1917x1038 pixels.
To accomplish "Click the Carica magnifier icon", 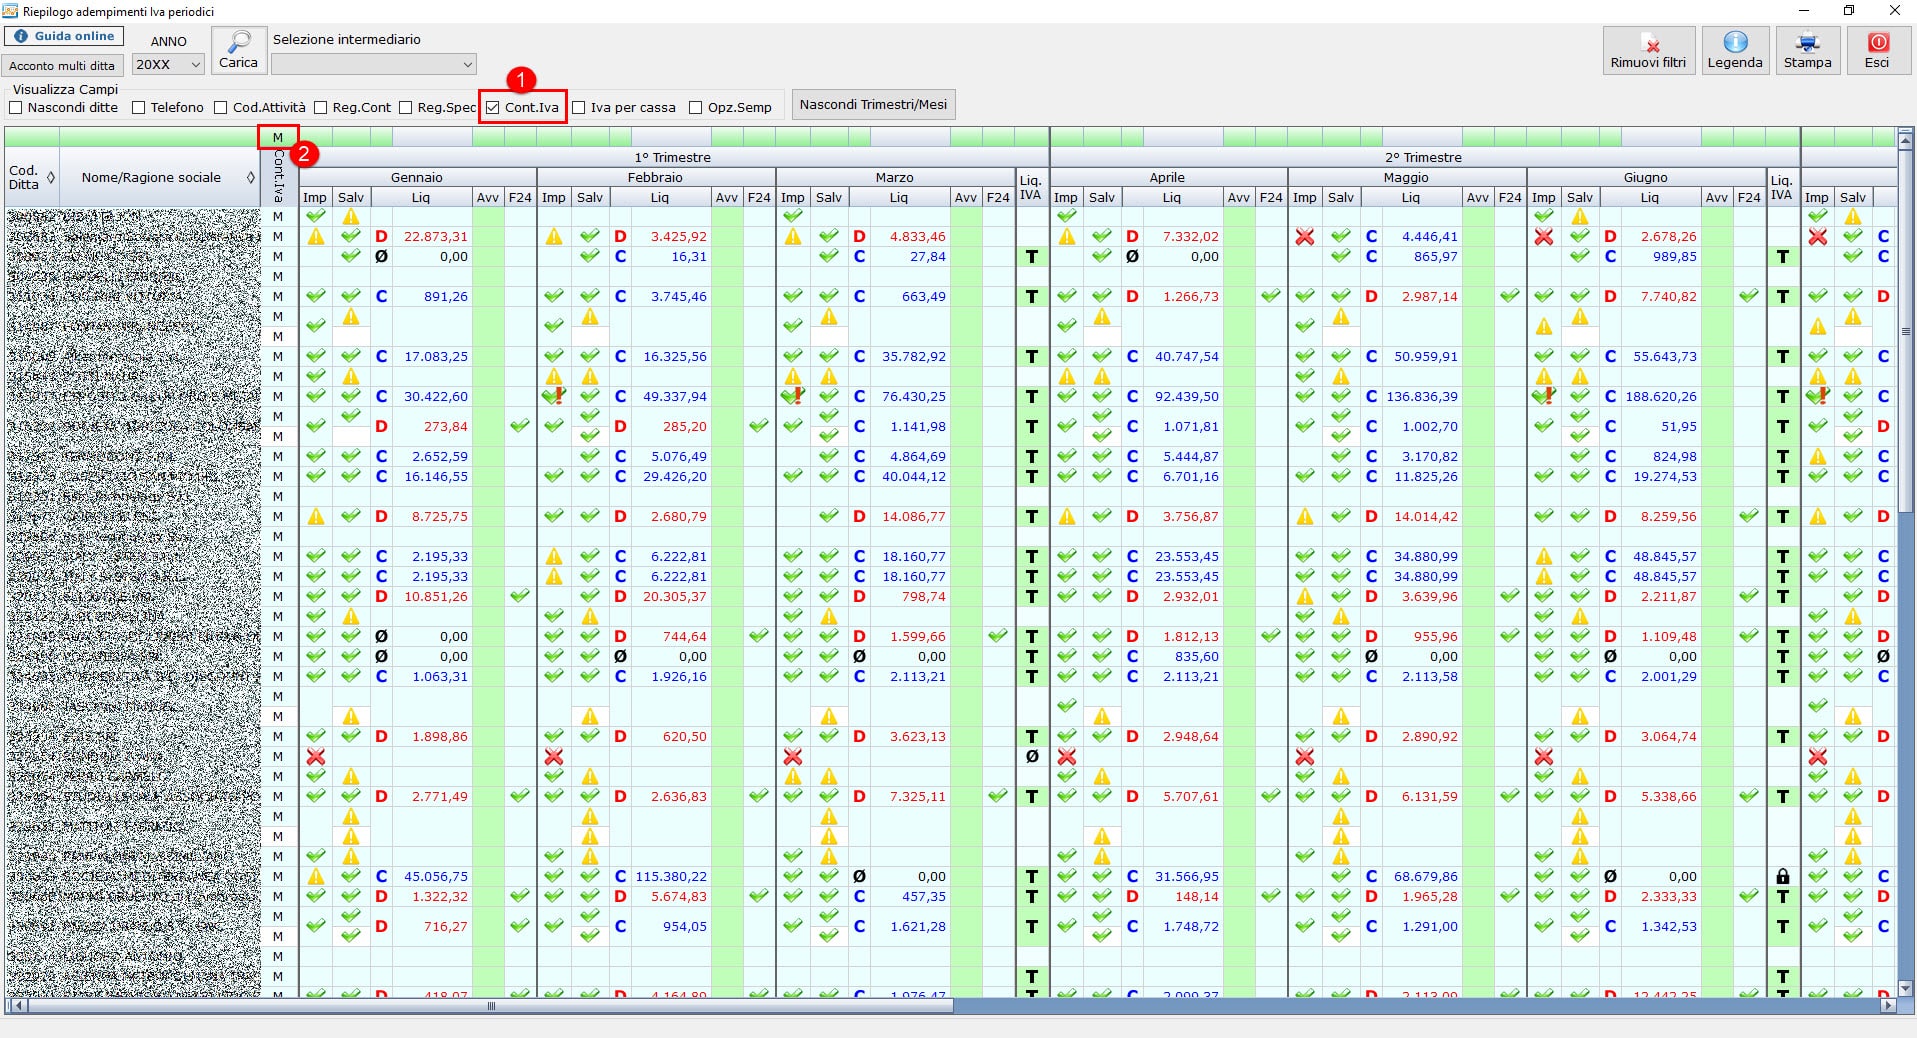I will [x=238, y=43].
